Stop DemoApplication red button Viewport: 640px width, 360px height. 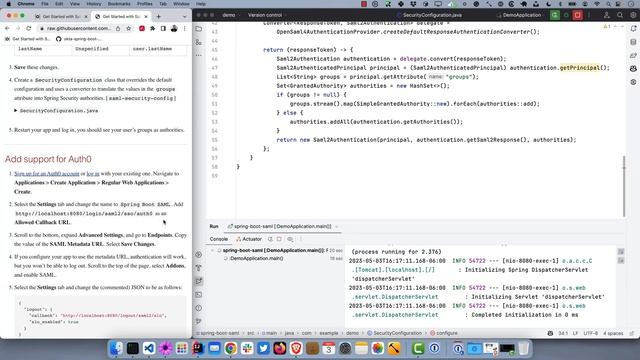578,15
